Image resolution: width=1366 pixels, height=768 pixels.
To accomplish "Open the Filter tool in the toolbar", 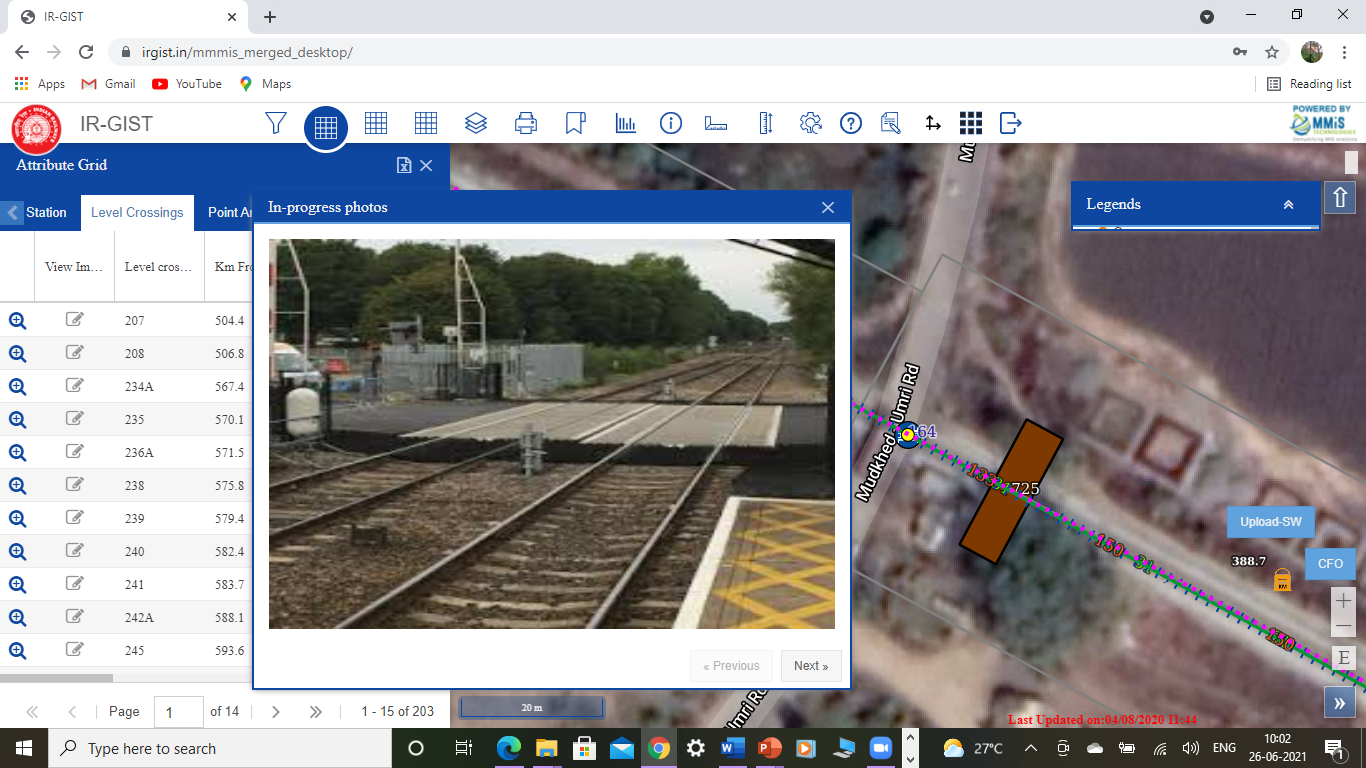I will [x=275, y=123].
